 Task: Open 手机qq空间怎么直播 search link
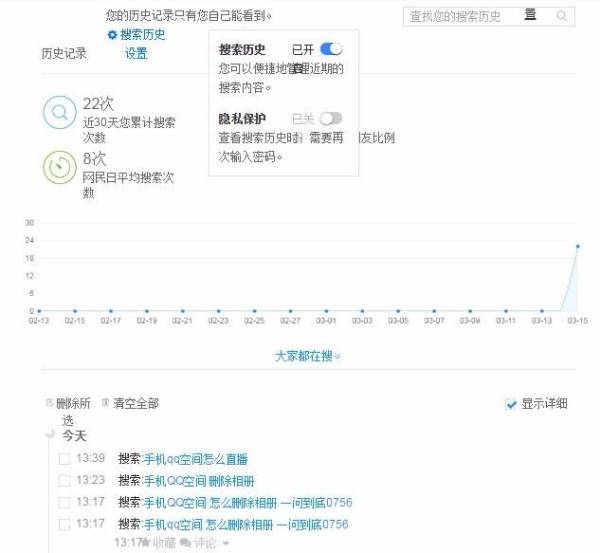pos(196,459)
